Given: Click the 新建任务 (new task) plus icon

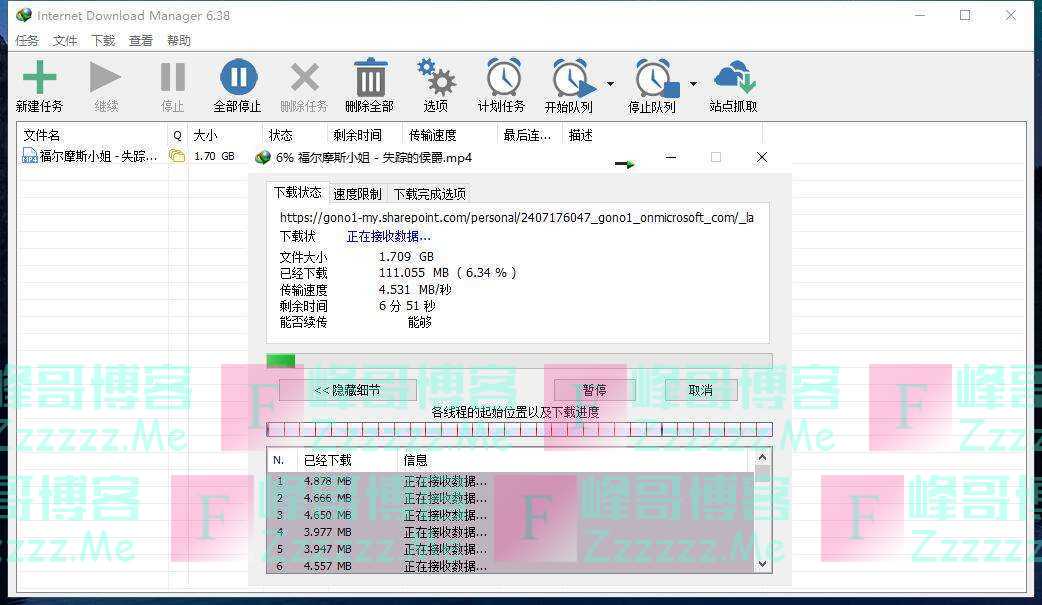Looking at the screenshot, I should coord(39,78).
